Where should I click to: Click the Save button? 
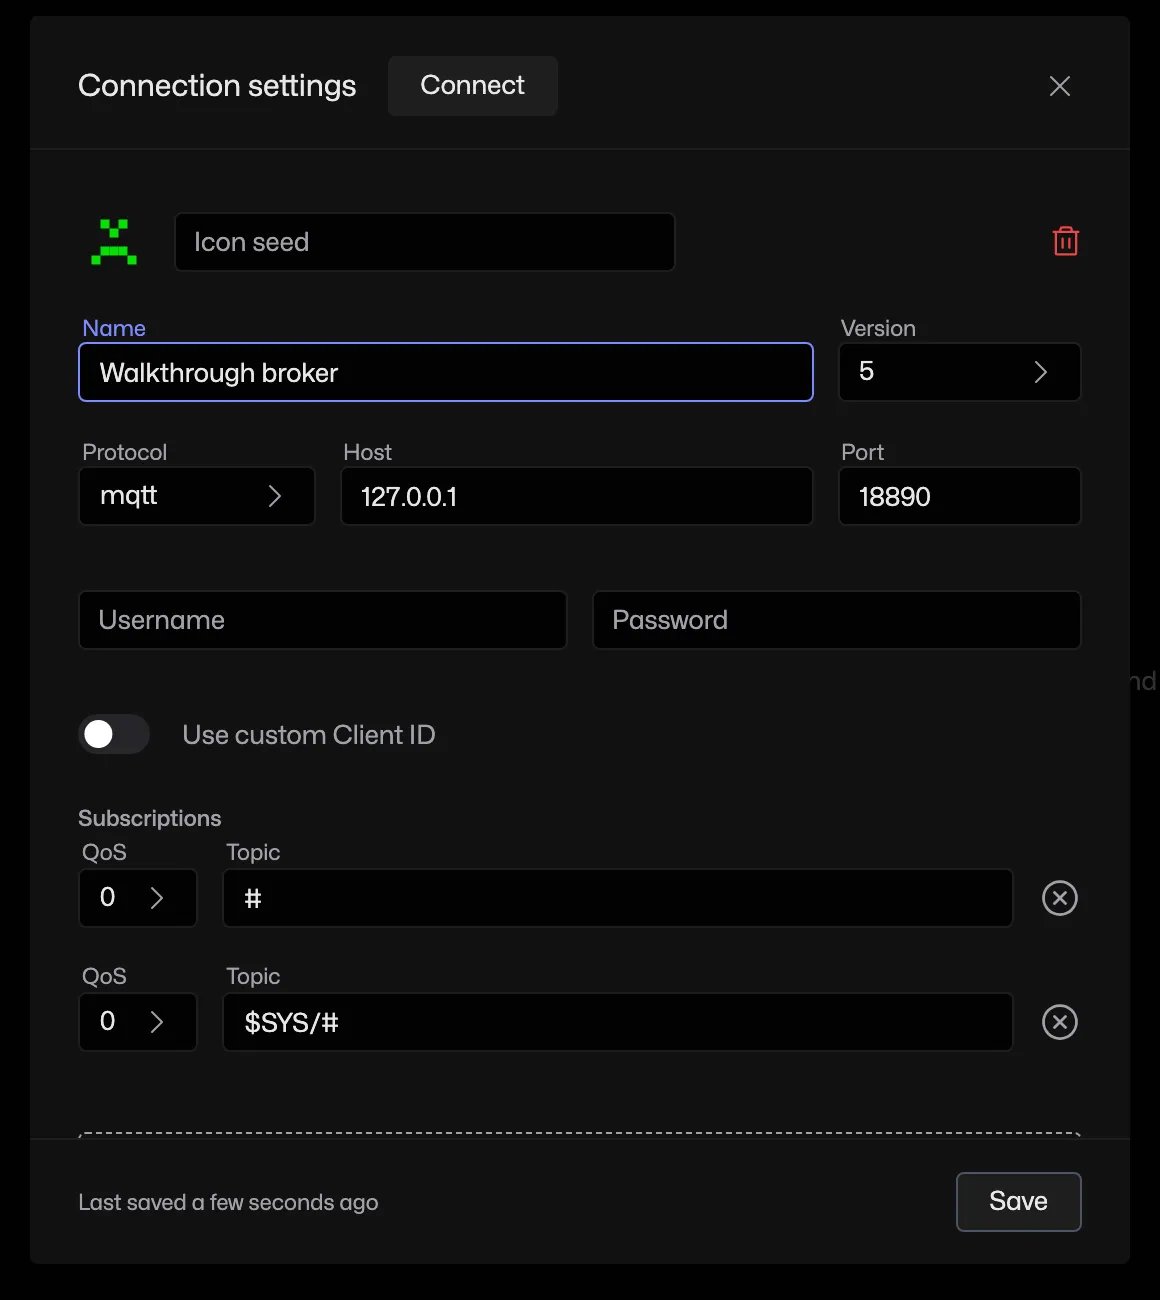(x=1019, y=1202)
